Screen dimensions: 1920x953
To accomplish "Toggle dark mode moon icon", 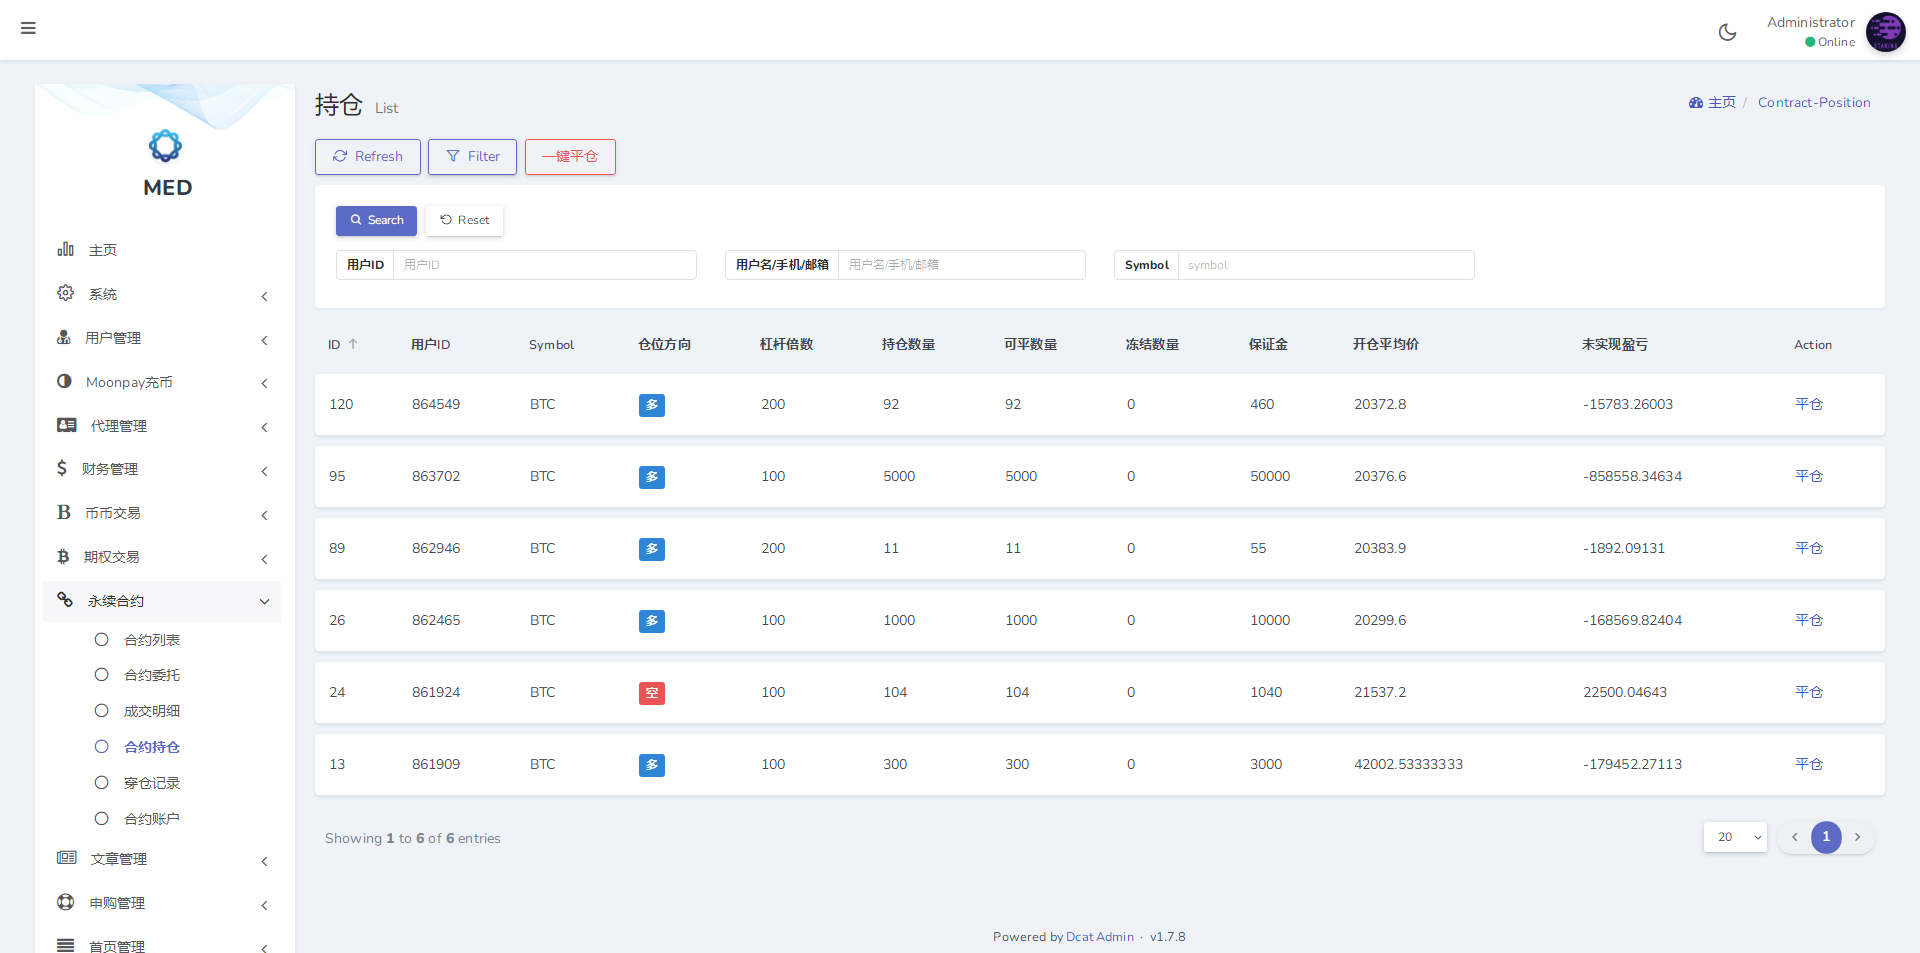I will 1727,32.
